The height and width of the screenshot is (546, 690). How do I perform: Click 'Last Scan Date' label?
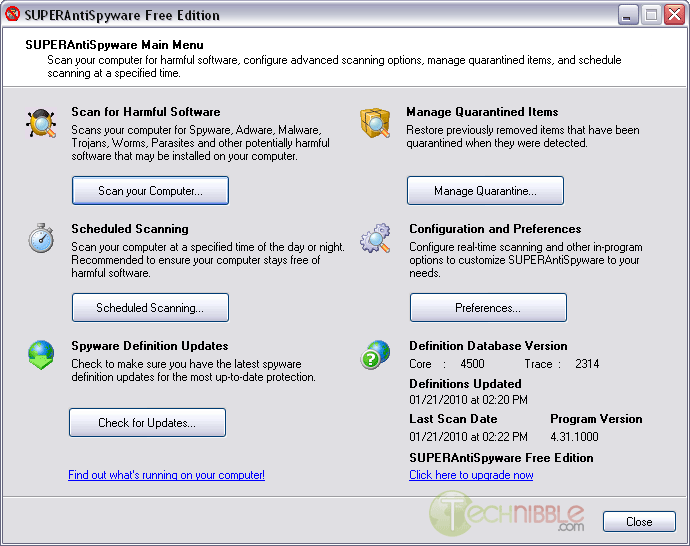[x=453, y=419]
